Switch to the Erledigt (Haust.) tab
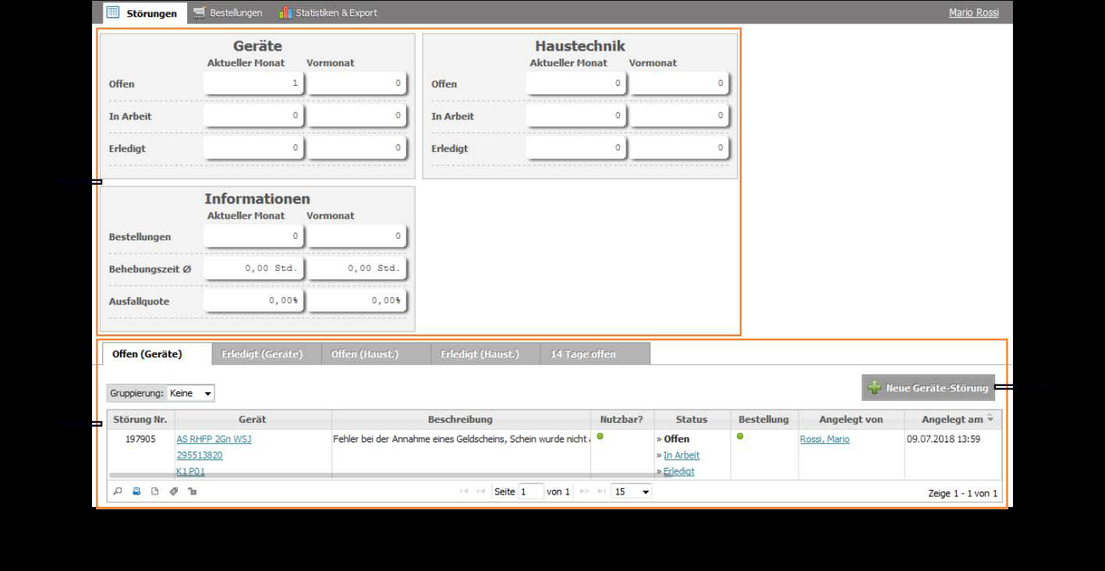Image resolution: width=1105 pixels, height=571 pixels. (x=486, y=354)
